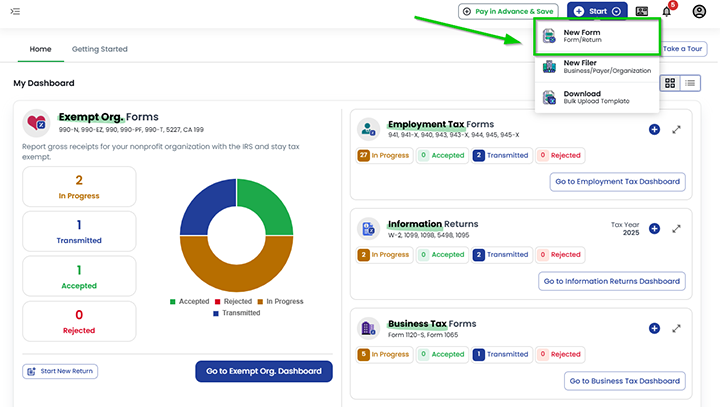Filter Information Returns Accepted badge
720x407 pixels.
442,254
